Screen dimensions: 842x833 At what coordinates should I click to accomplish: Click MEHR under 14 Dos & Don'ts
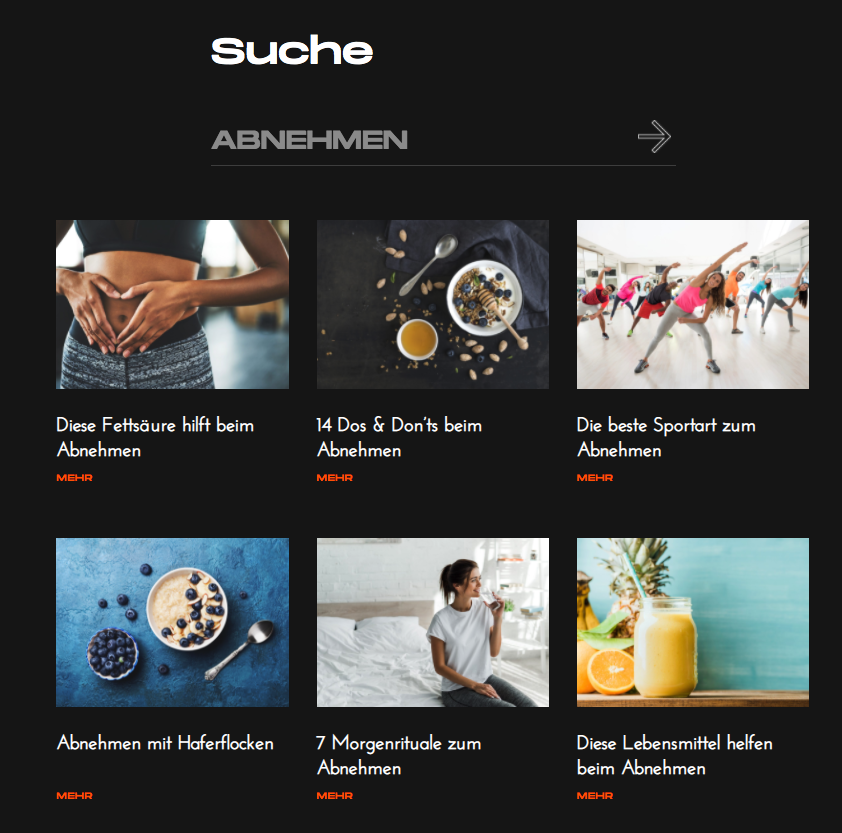[335, 477]
